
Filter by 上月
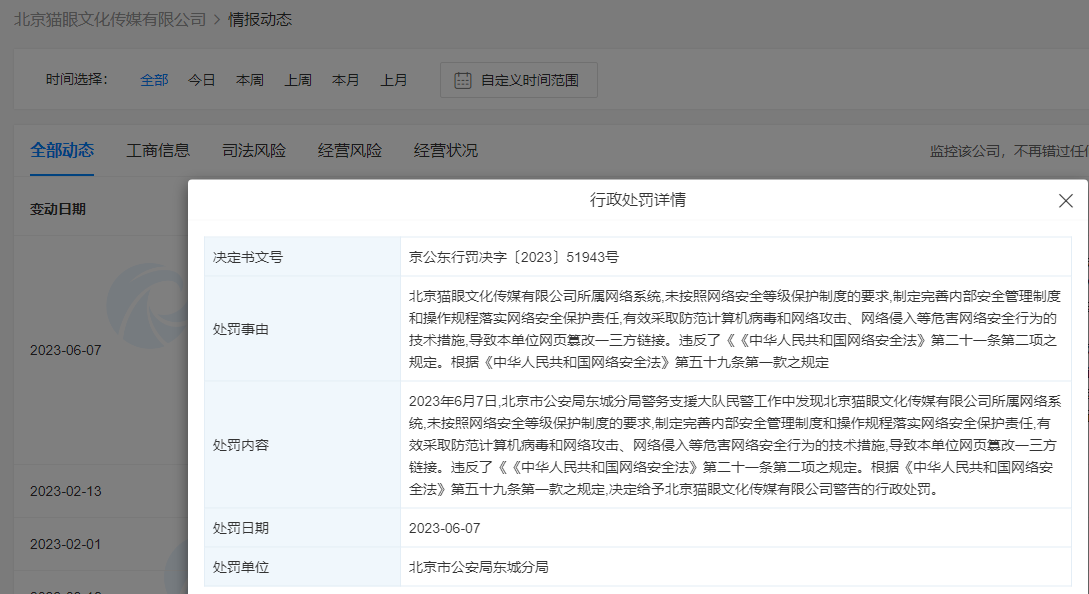point(393,81)
